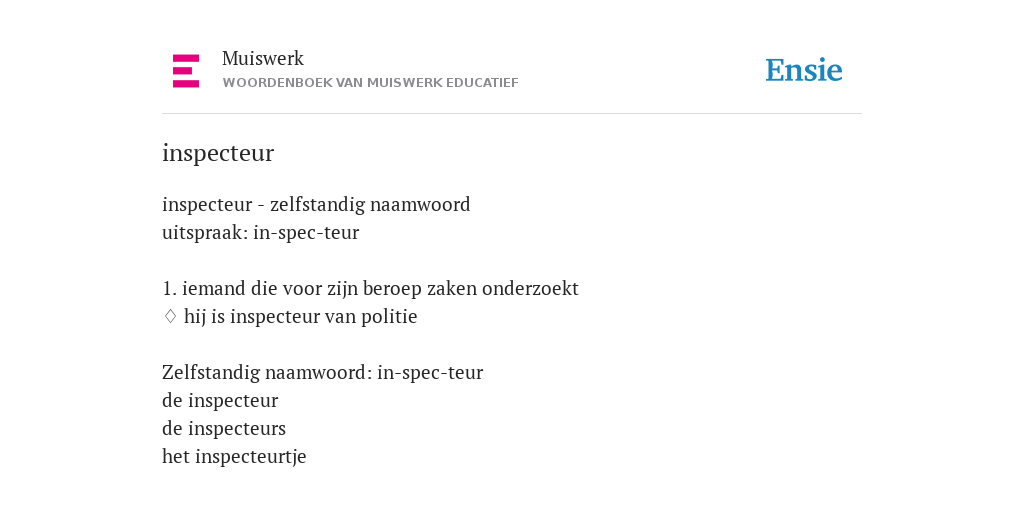Click the line 'Zelfstandig naamwoord: in-spec-teur'
This screenshot has width=1024, height=512.
click(323, 373)
